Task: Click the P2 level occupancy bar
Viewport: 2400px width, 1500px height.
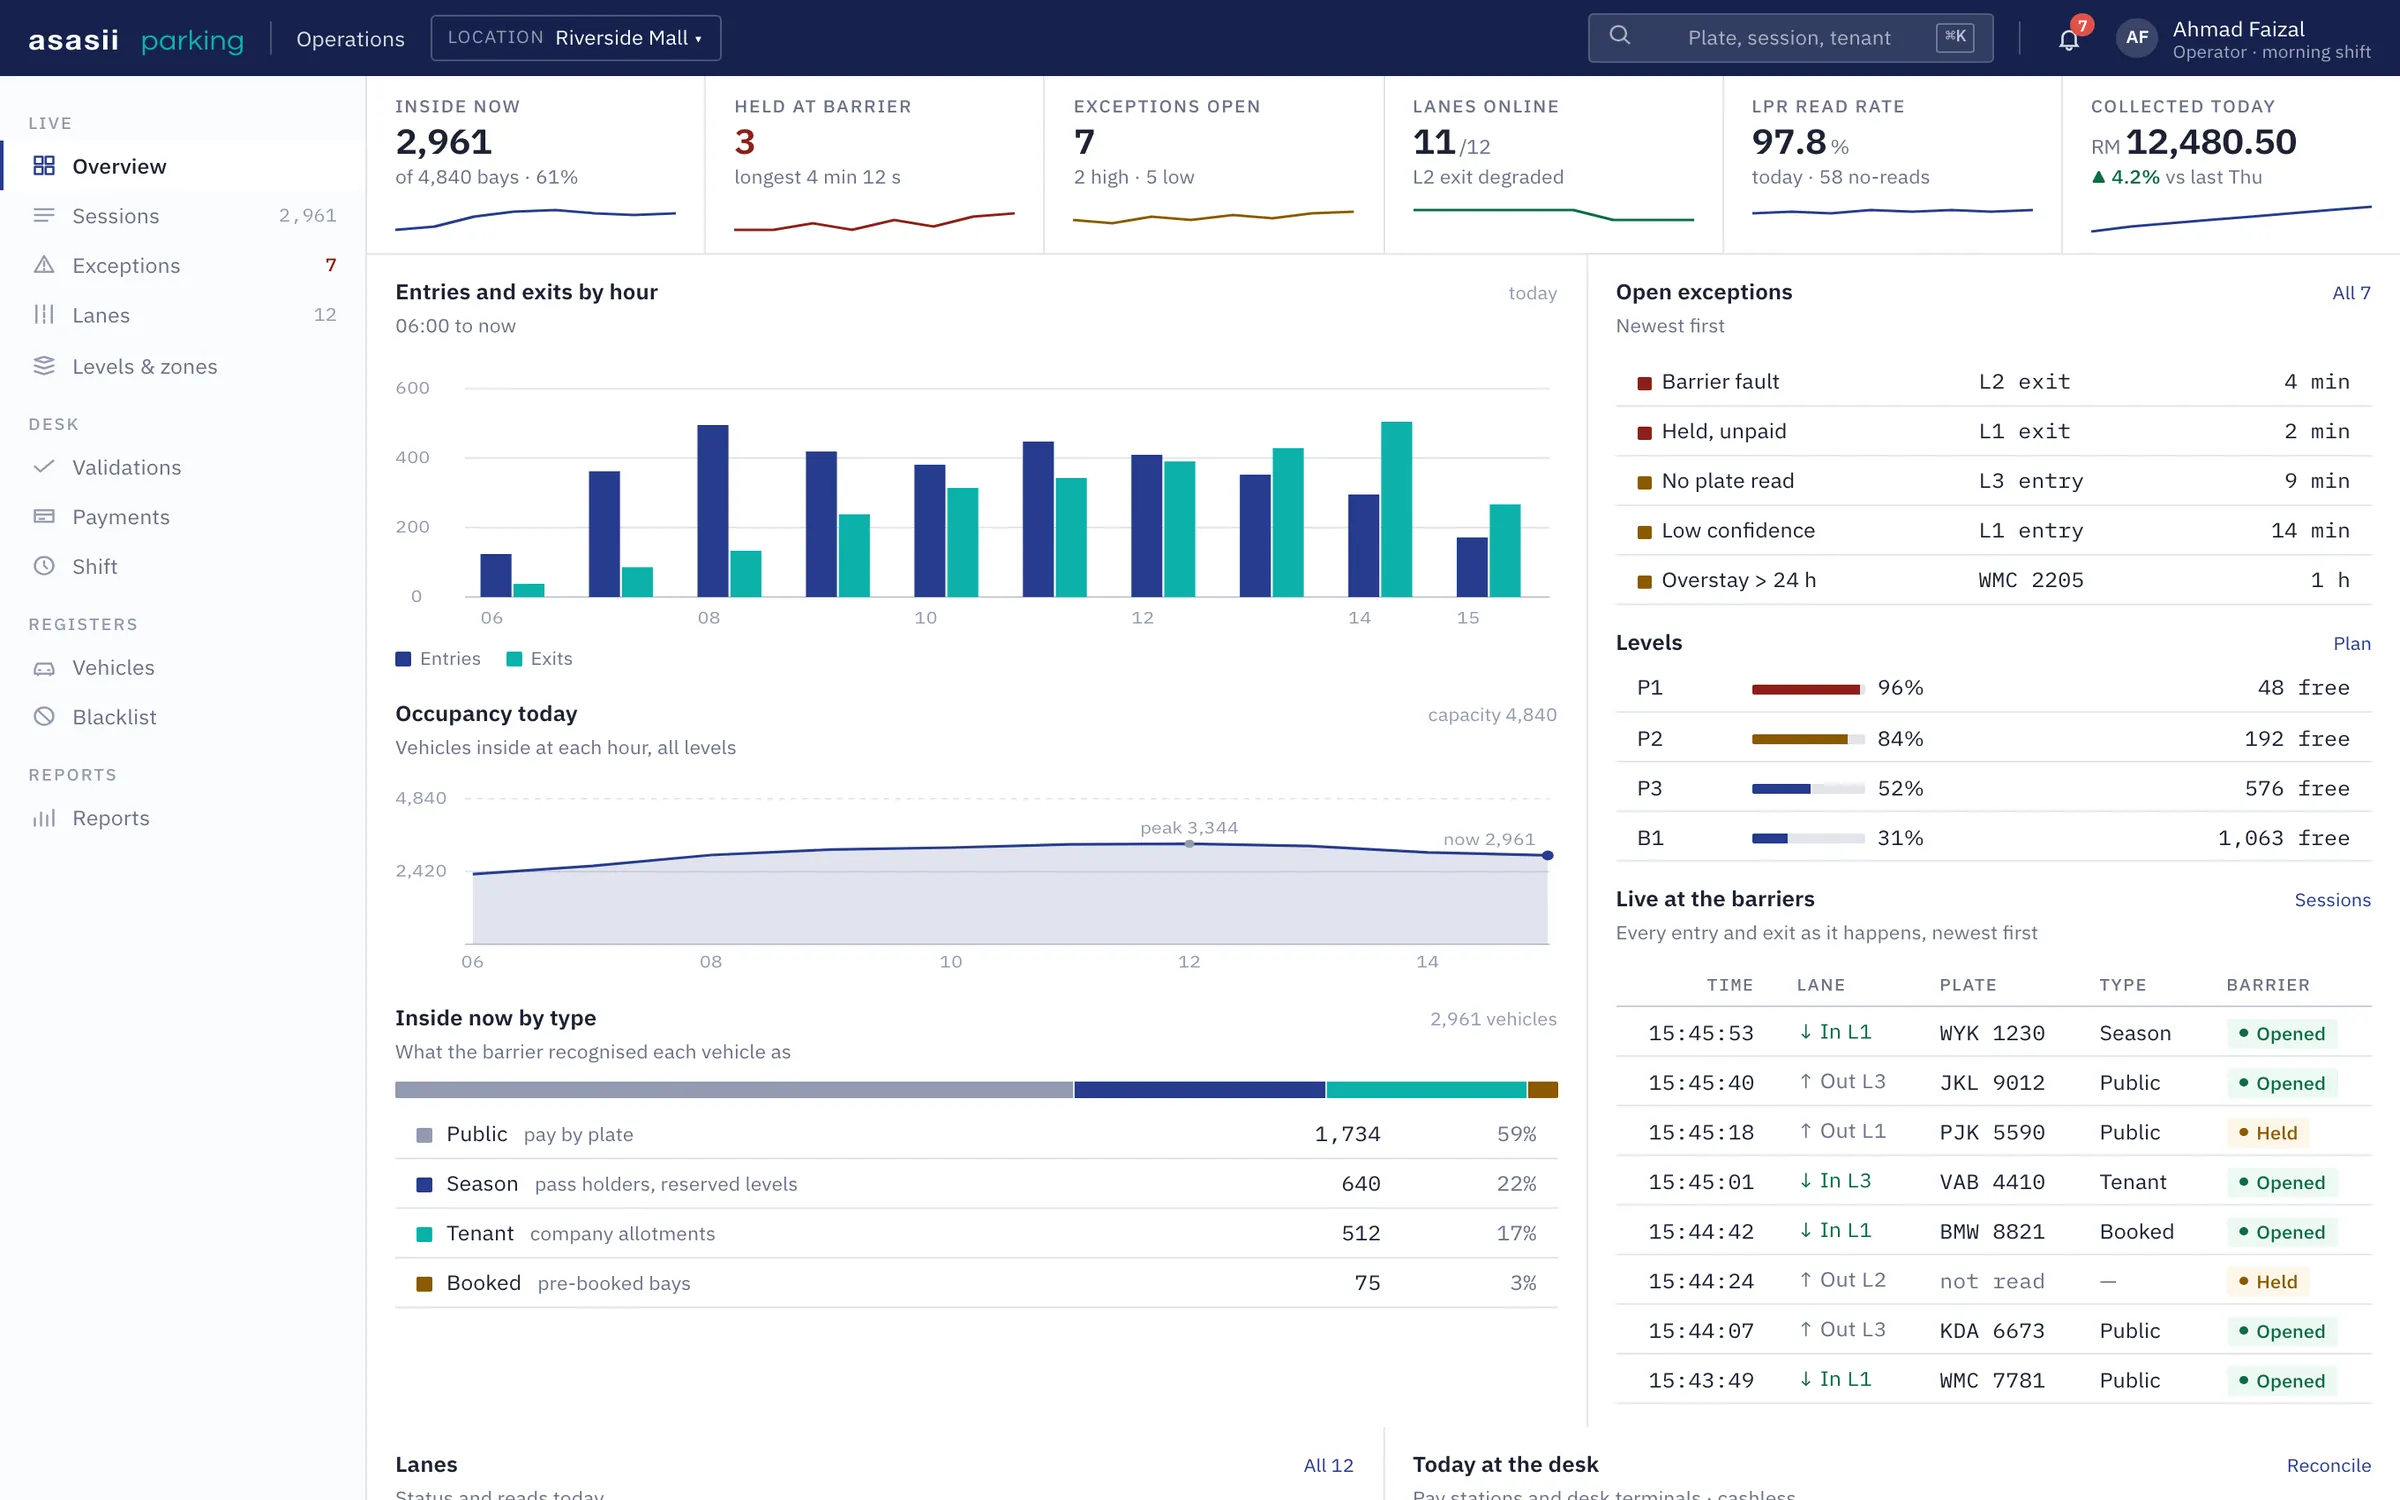Action: point(1808,739)
